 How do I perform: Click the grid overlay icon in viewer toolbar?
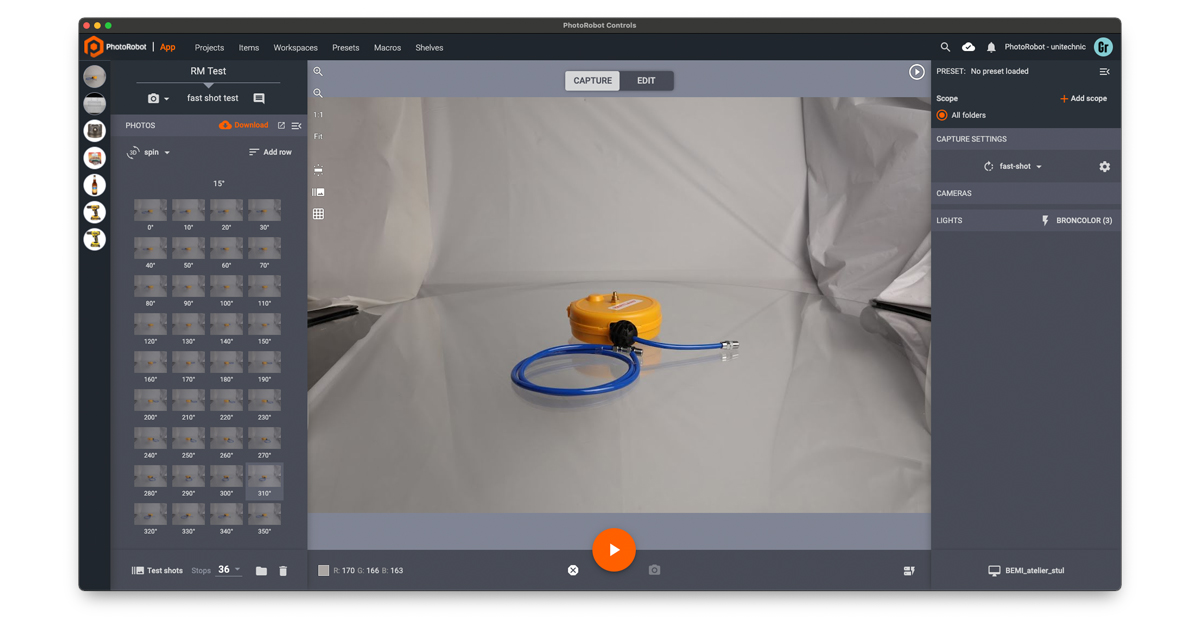point(318,214)
